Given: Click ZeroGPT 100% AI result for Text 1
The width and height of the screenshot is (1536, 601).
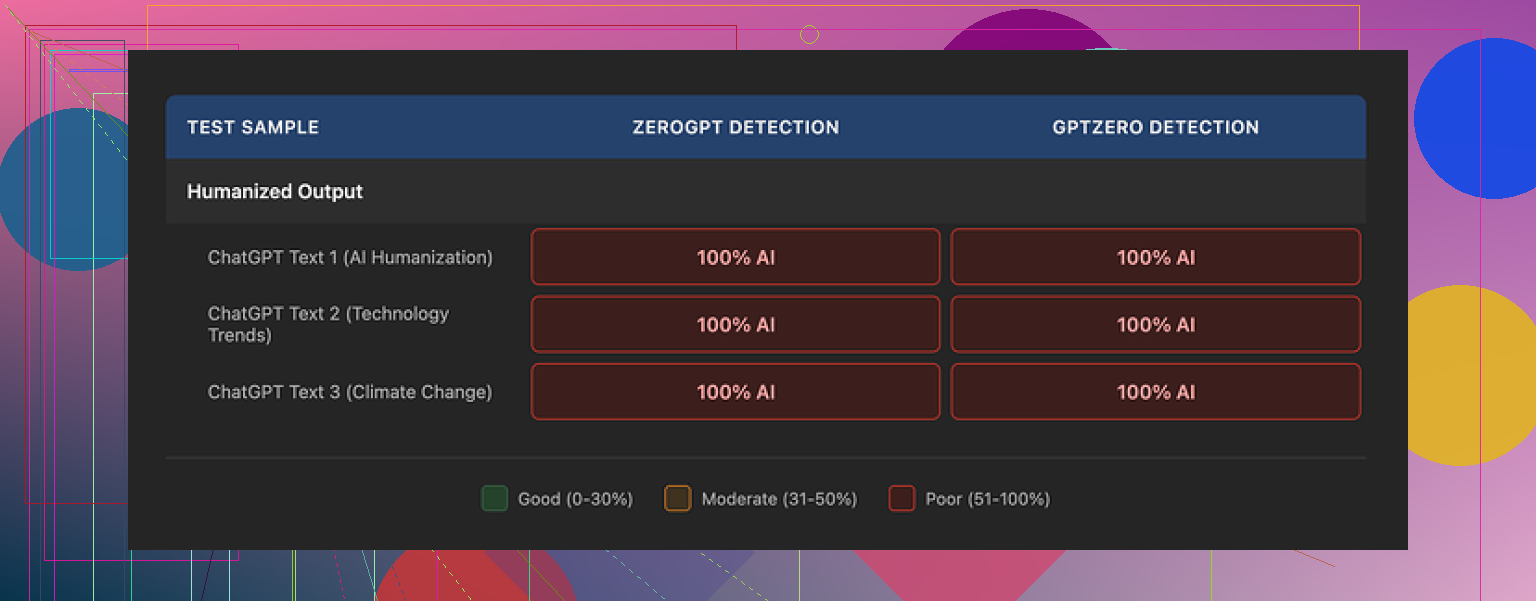Looking at the screenshot, I should 735,257.
